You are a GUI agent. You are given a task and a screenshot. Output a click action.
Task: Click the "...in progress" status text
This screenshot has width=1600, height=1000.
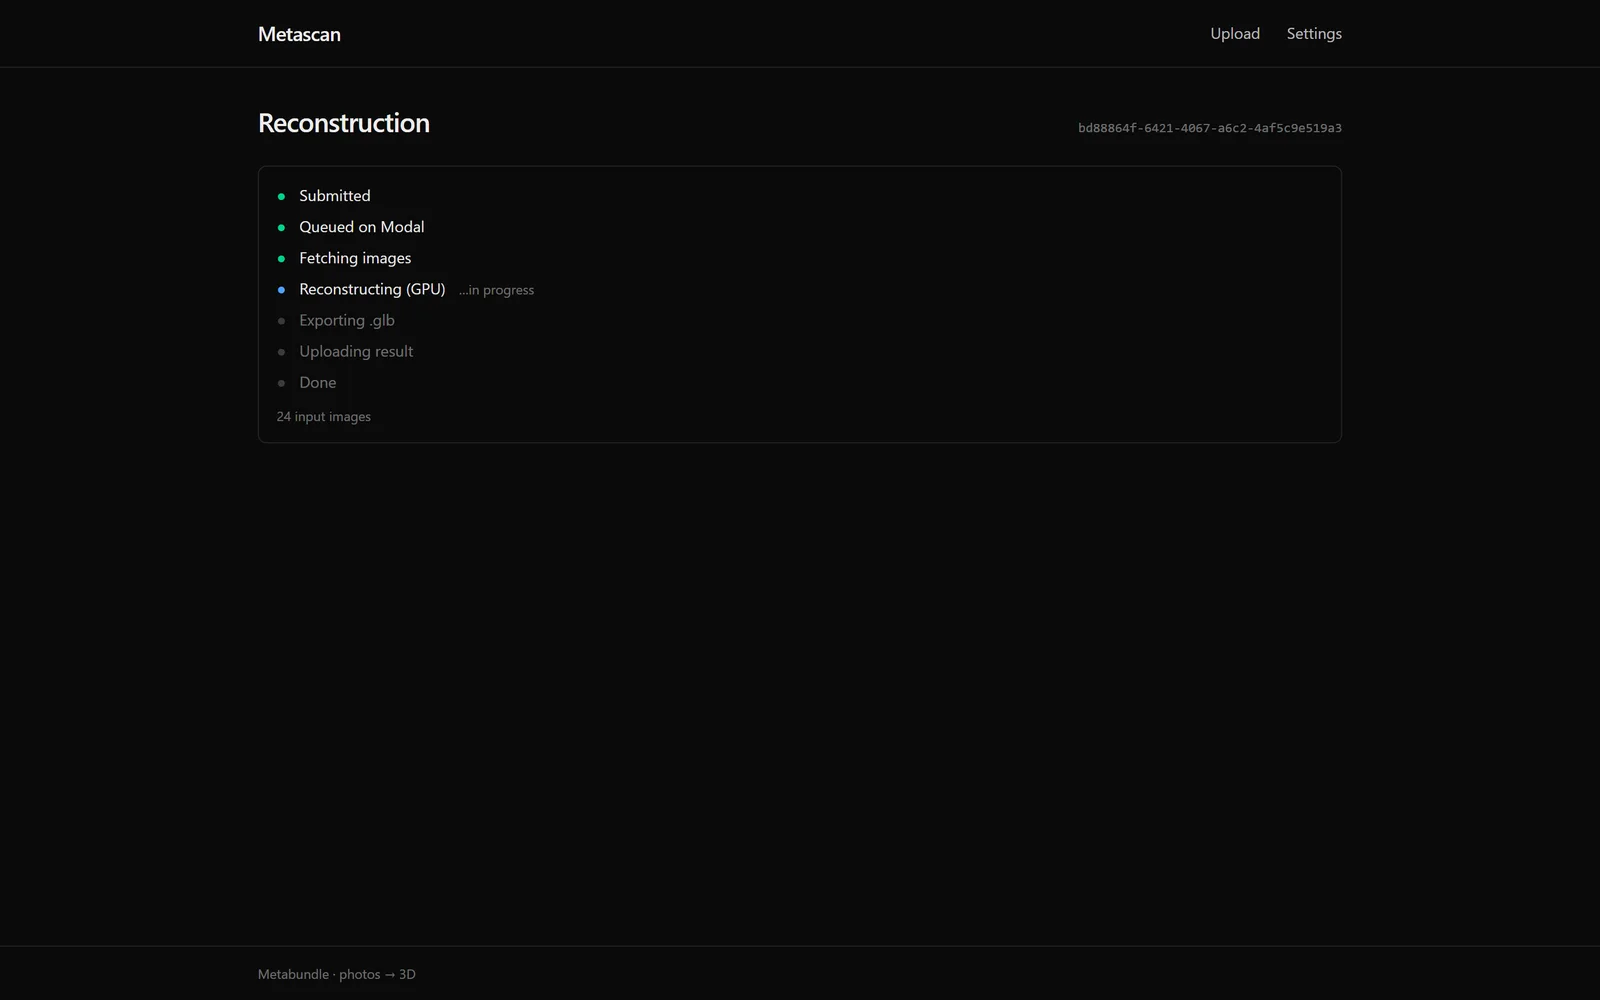[496, 290]
